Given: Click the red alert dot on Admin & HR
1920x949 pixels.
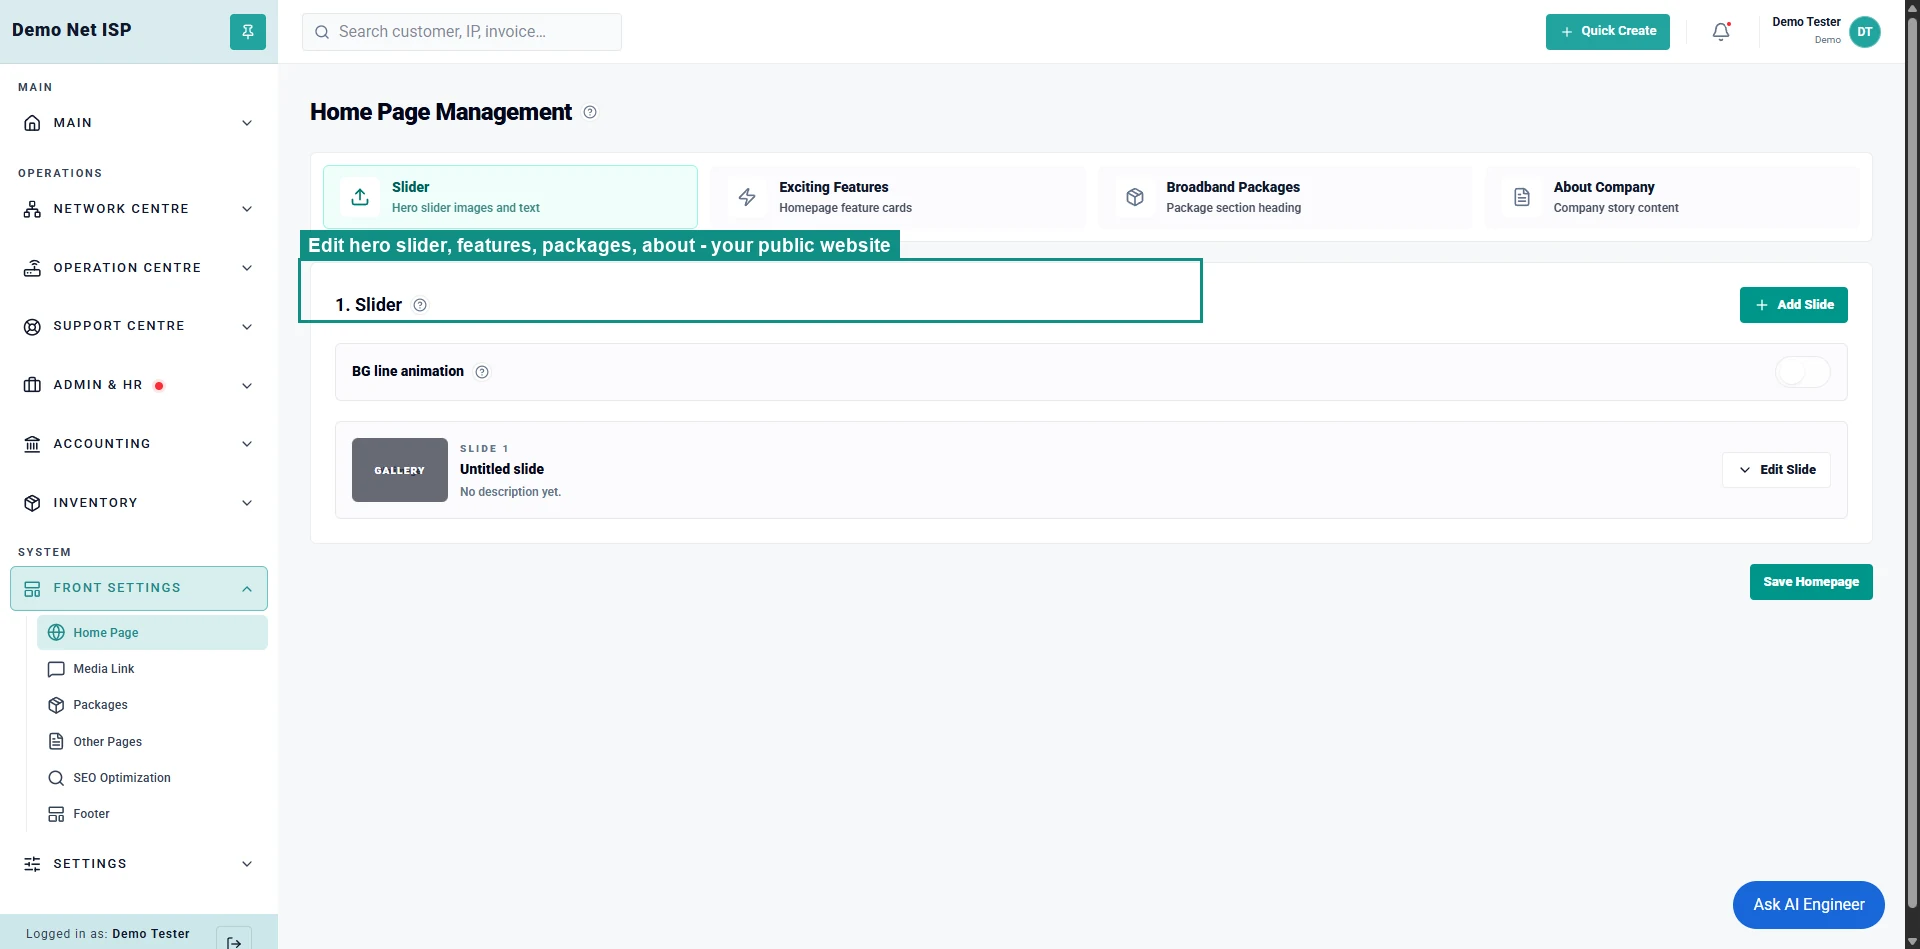Looking at the screenshot, I should point(159,386).
